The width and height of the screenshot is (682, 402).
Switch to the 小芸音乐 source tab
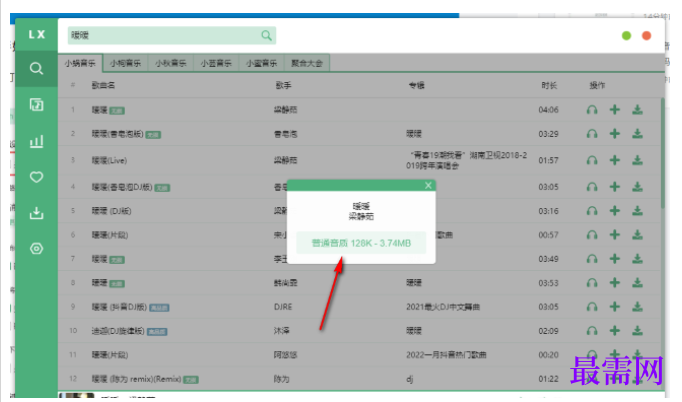216,64
